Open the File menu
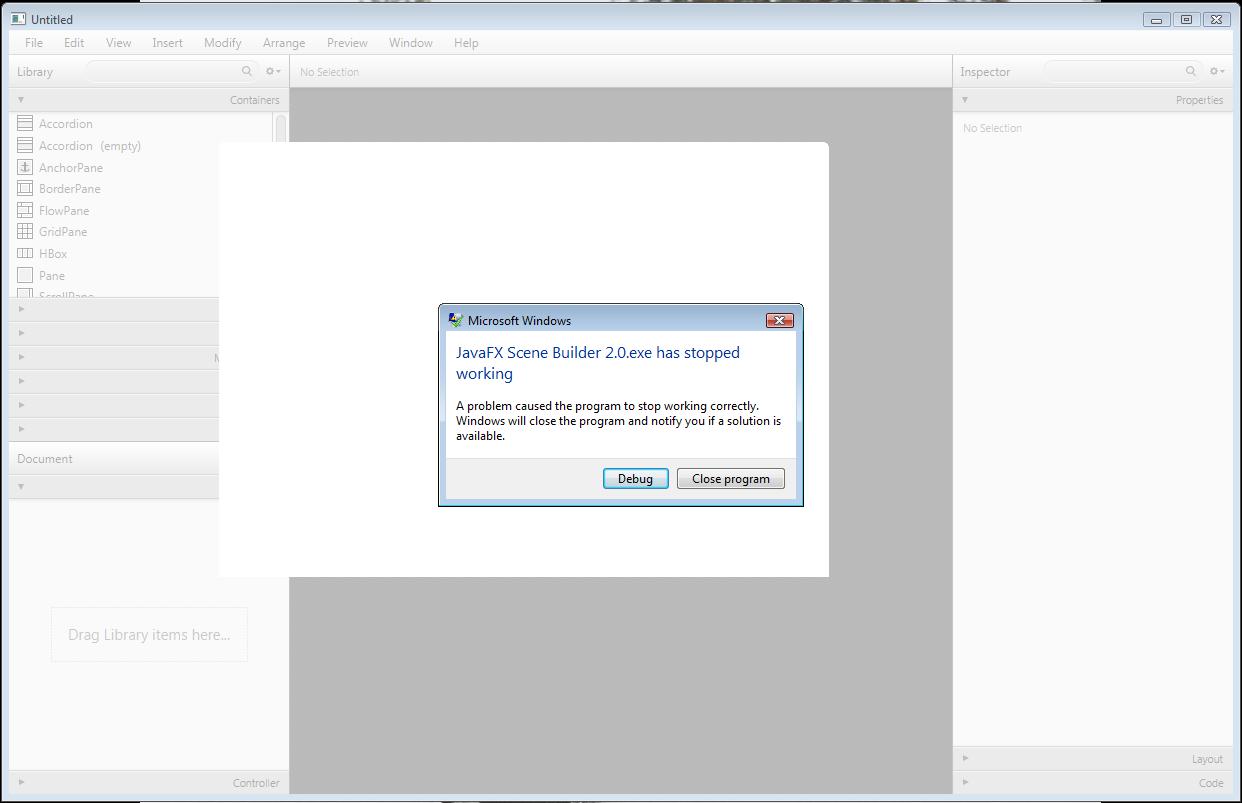Viewport: 1242px width, 803px height. tap(34, 43)
